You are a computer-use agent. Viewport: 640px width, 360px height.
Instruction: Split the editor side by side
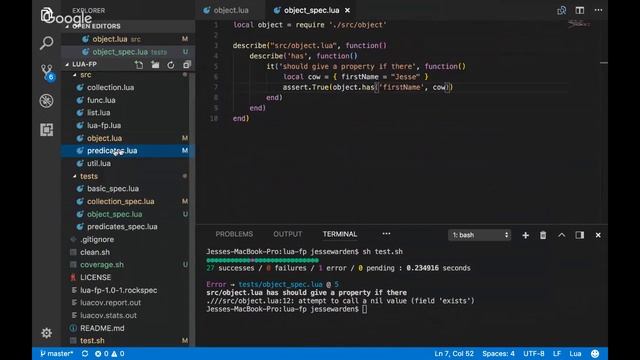(580, 10)
